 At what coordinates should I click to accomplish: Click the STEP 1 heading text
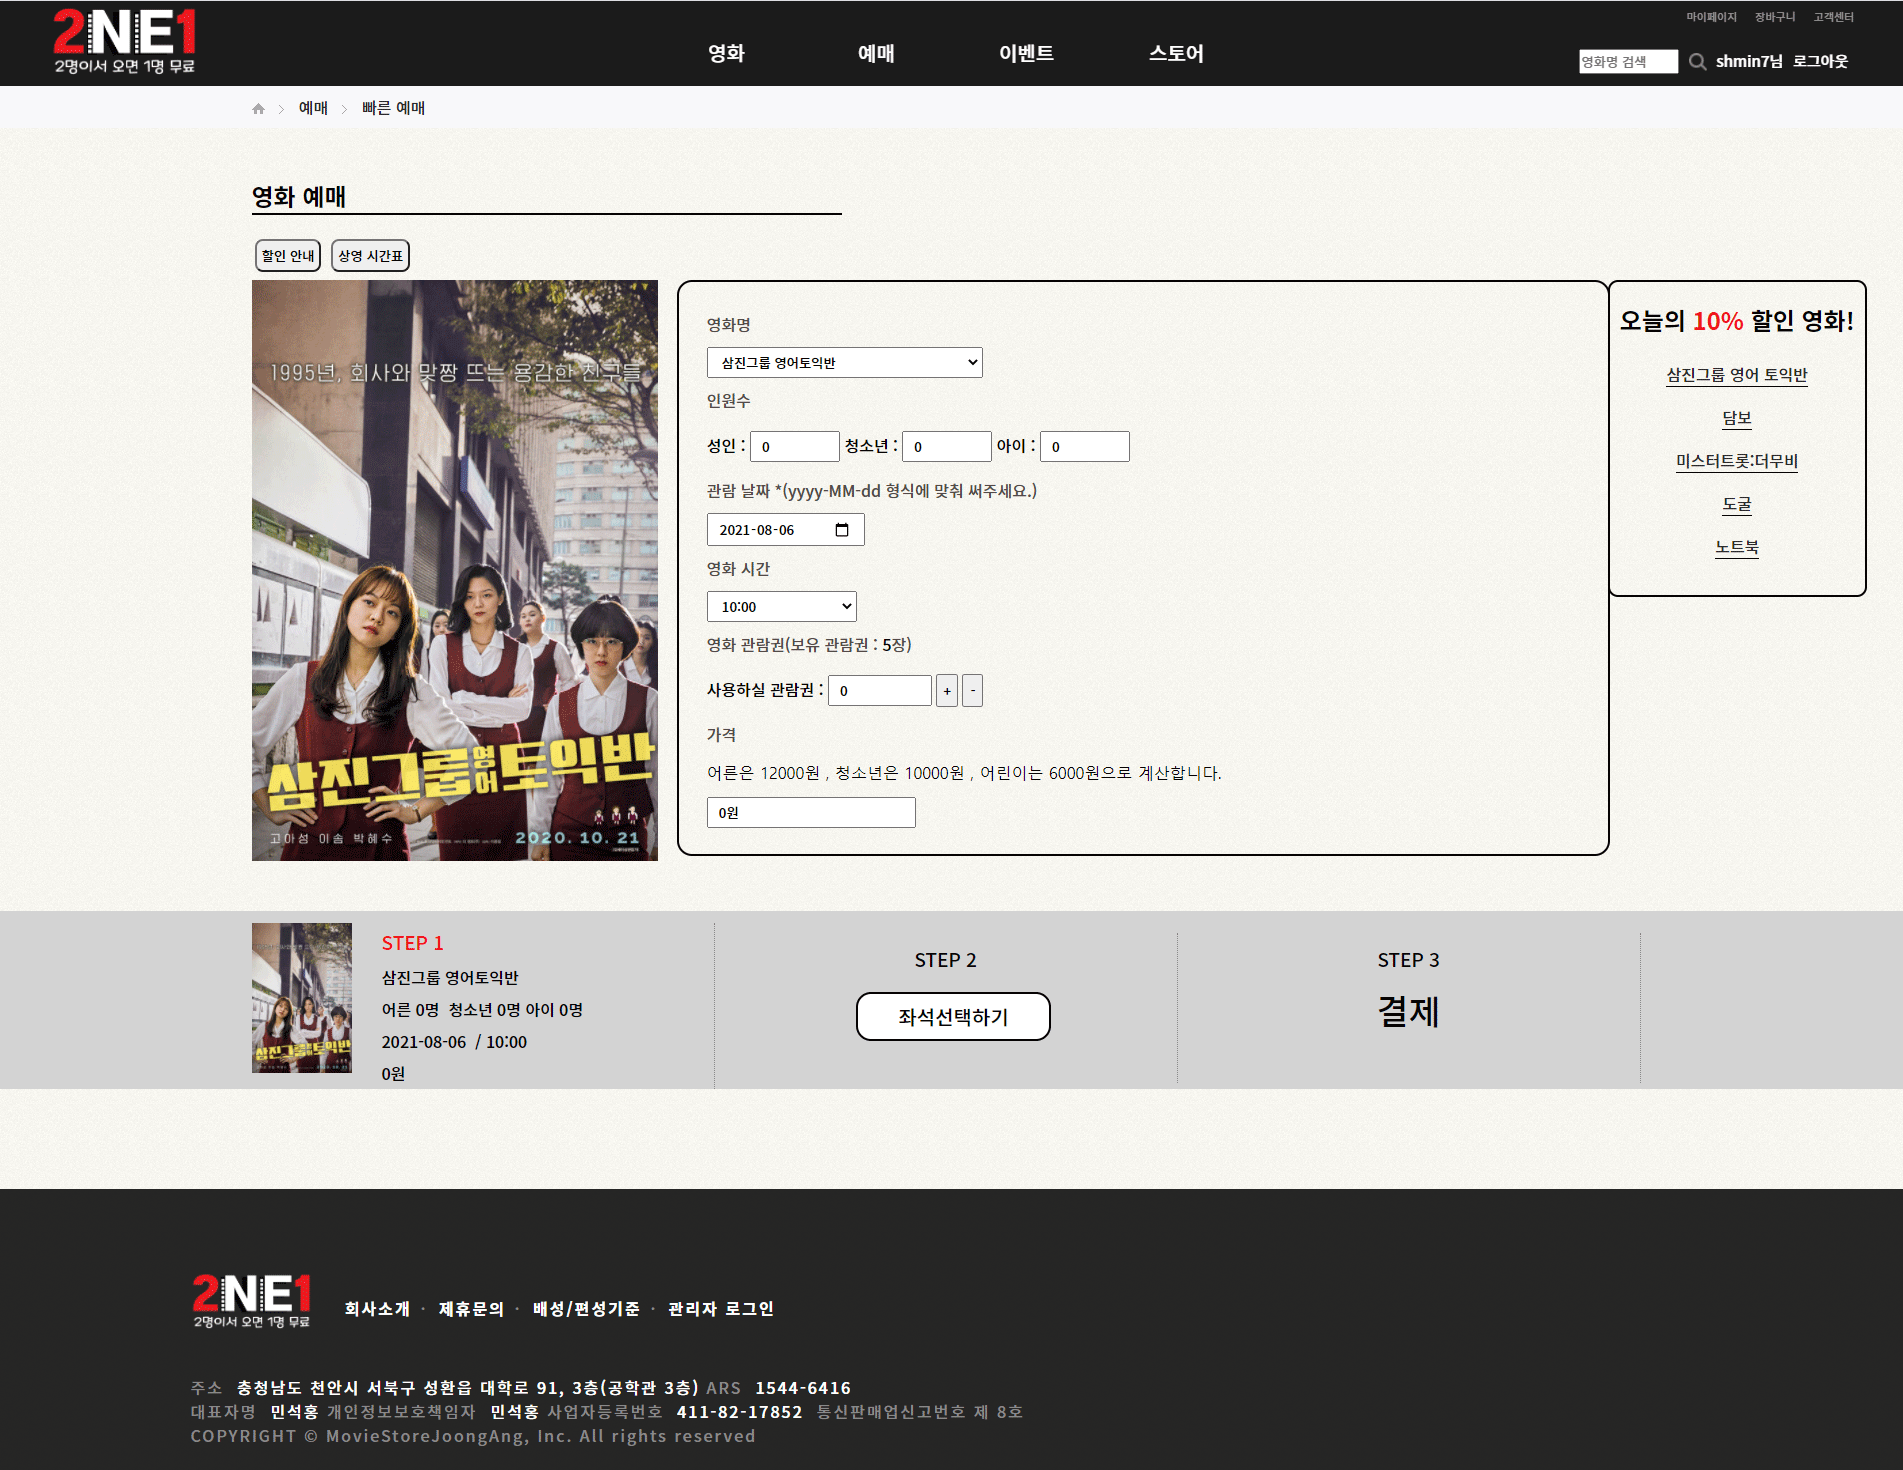(412, 943)
